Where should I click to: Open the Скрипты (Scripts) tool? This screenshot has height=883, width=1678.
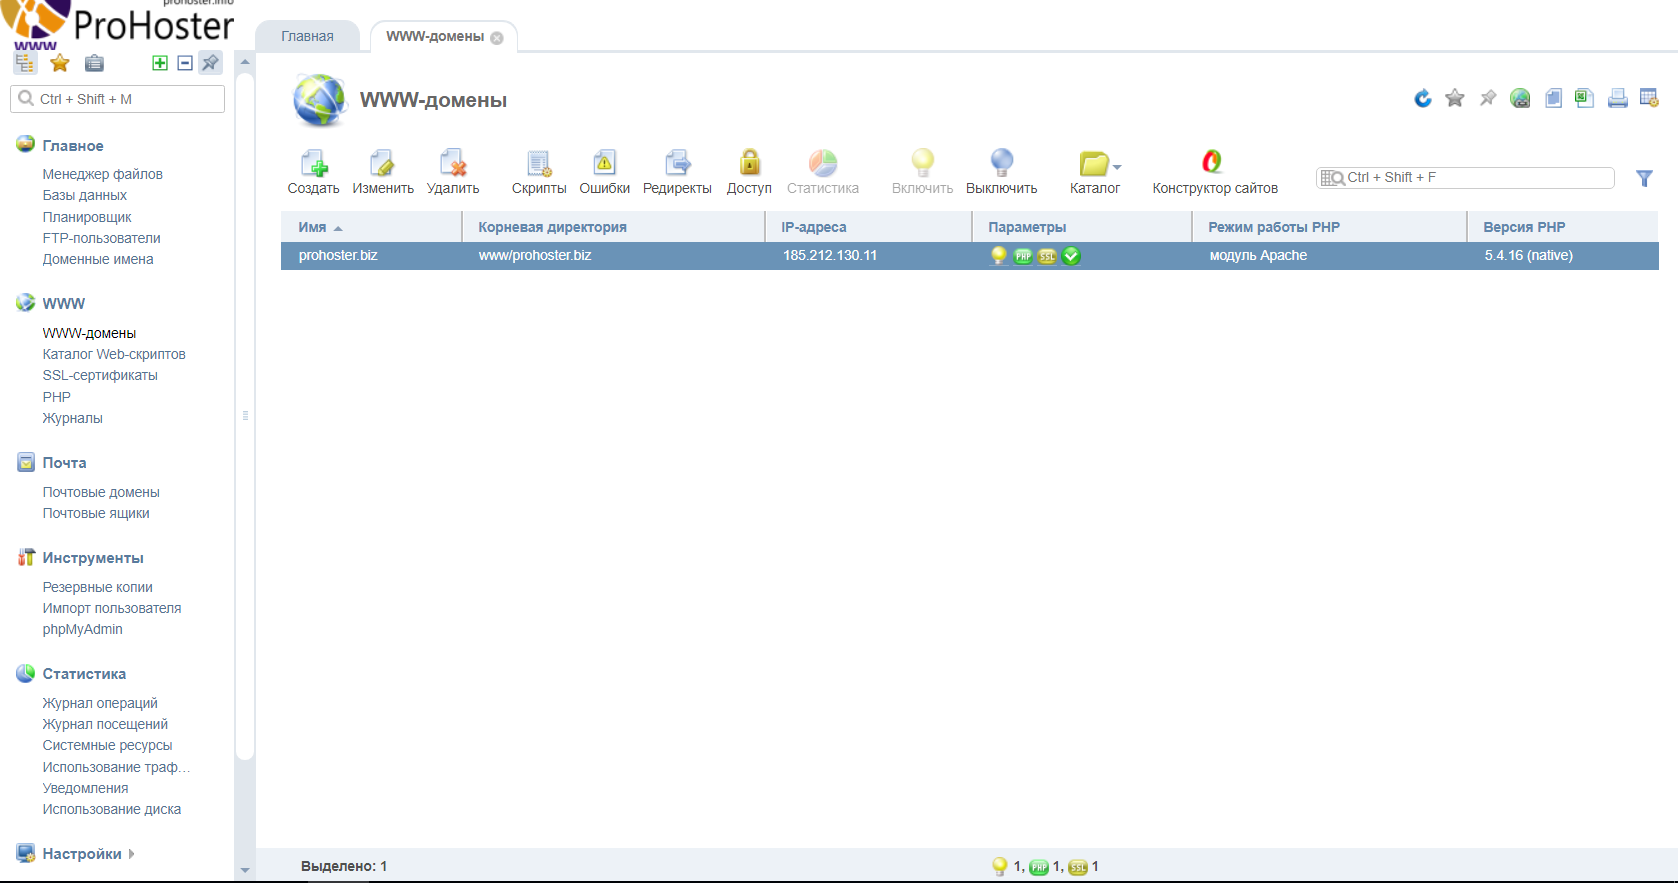pyautogui.click(x=539, y=164)
